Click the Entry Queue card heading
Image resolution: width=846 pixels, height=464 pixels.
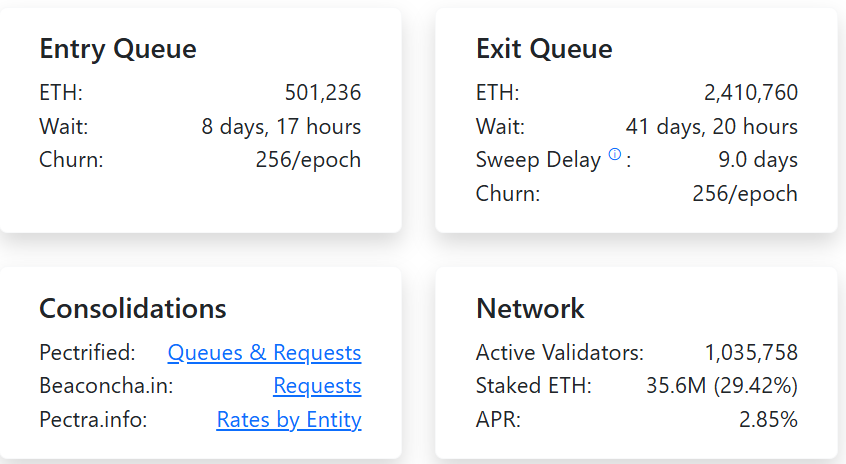pos(118,49)
